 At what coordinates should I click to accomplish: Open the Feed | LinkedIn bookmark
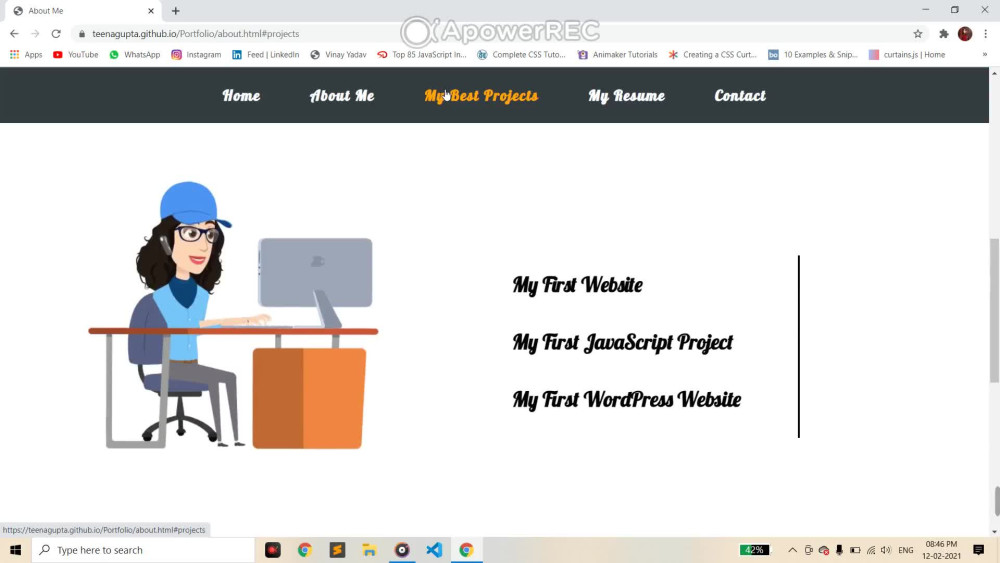[265, 55]
